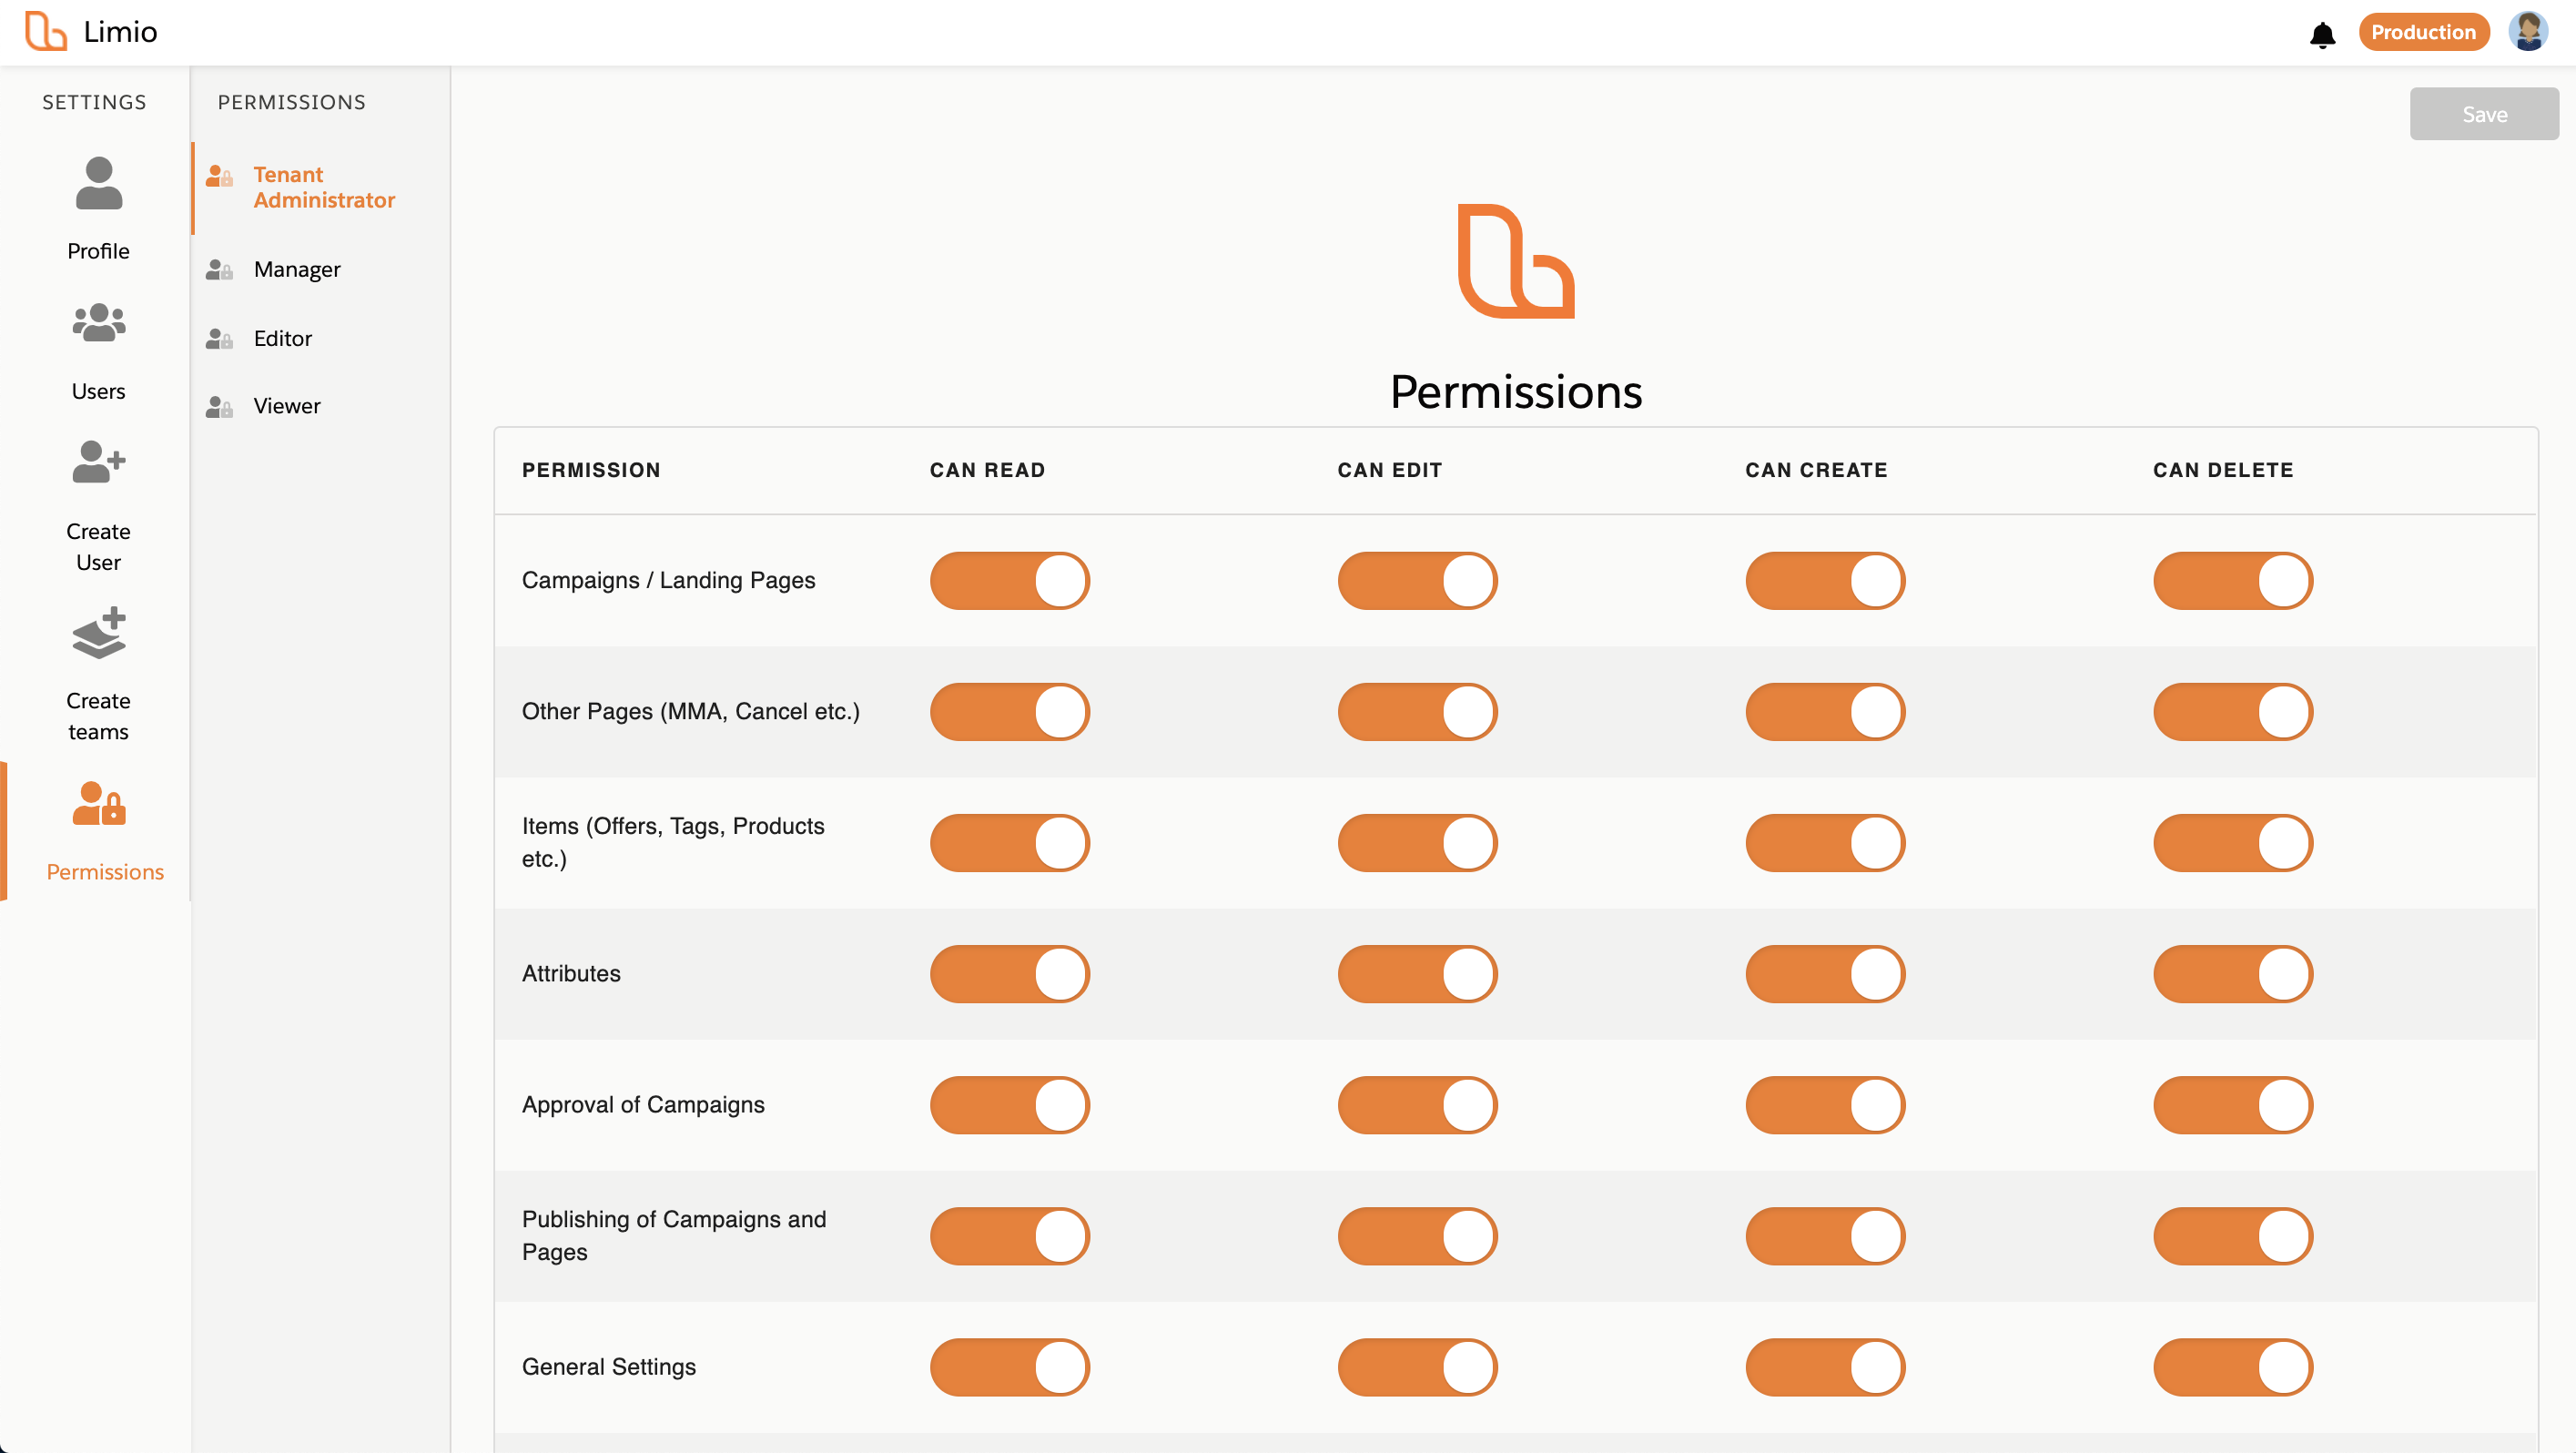The height and width of the screenshot is (1453, 2576).
Task: Select the Permissions lock icon in sidebar
Action: pyautogui.click(x=98, y=803)
